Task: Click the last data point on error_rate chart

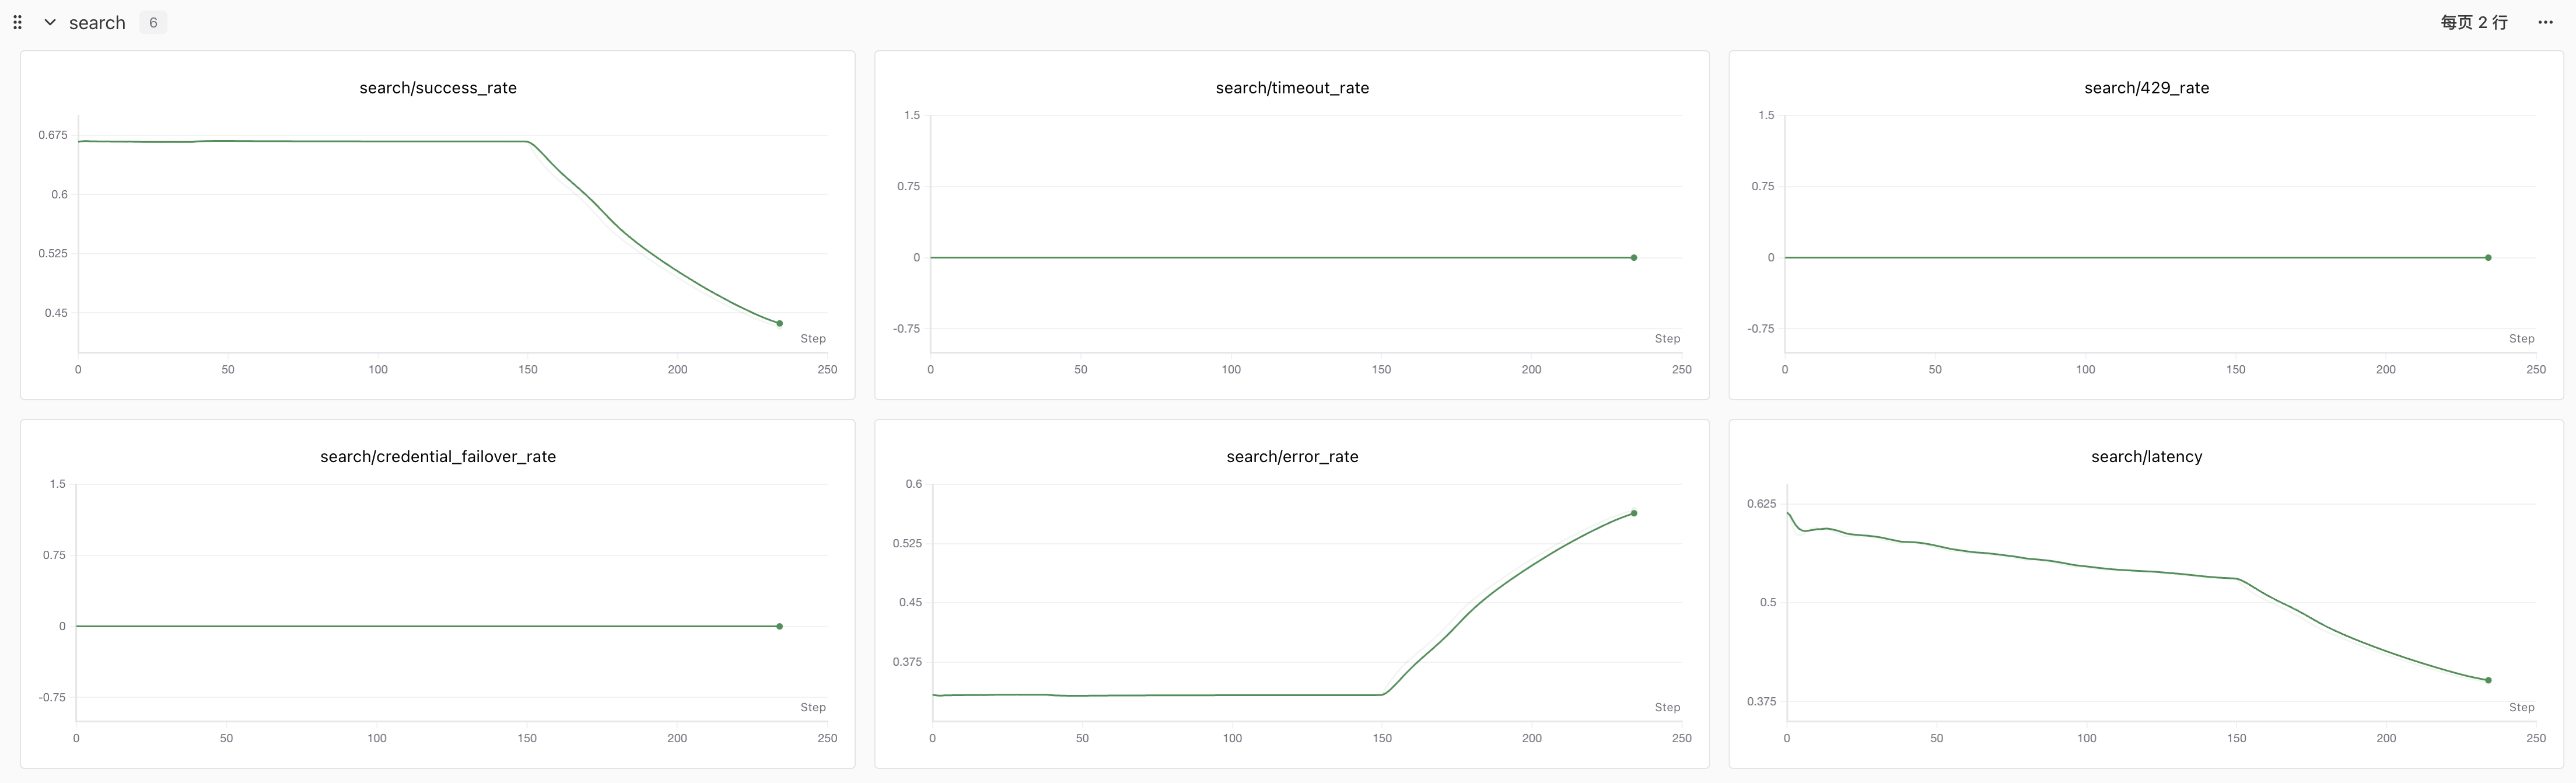Action: pyautogui.click(x=1634, y=513)
